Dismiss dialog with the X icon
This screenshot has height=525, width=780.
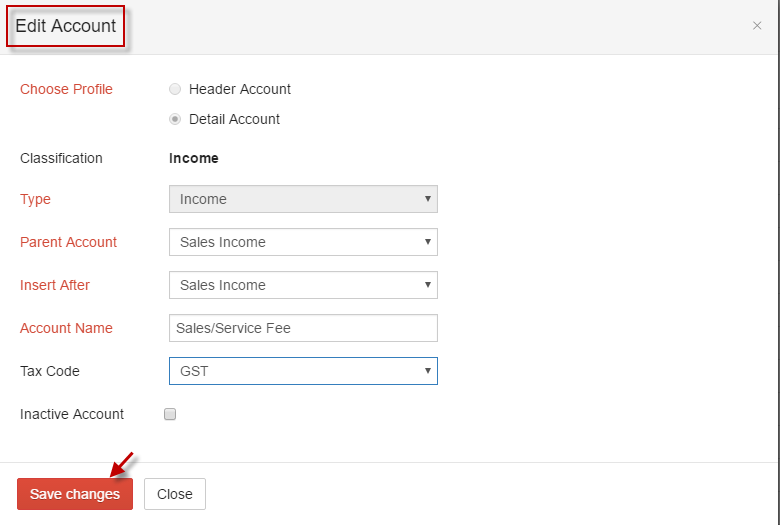pos(757,25)
